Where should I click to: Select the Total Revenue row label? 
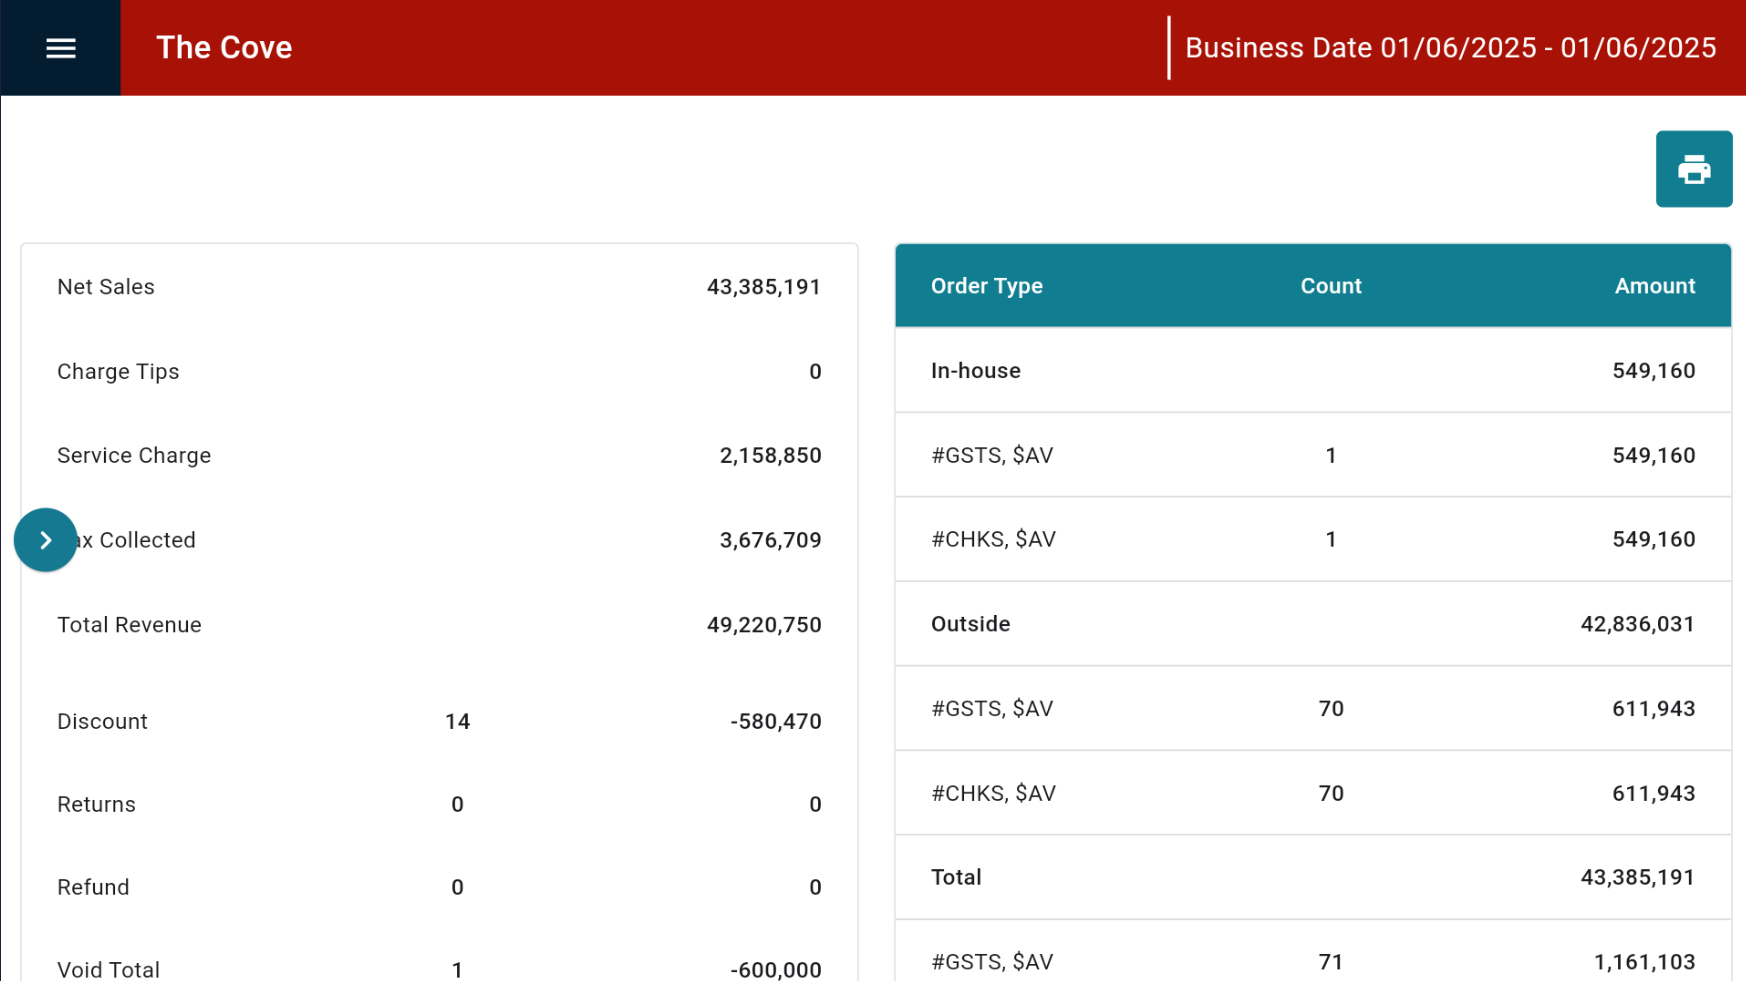(x=129, y=625)
